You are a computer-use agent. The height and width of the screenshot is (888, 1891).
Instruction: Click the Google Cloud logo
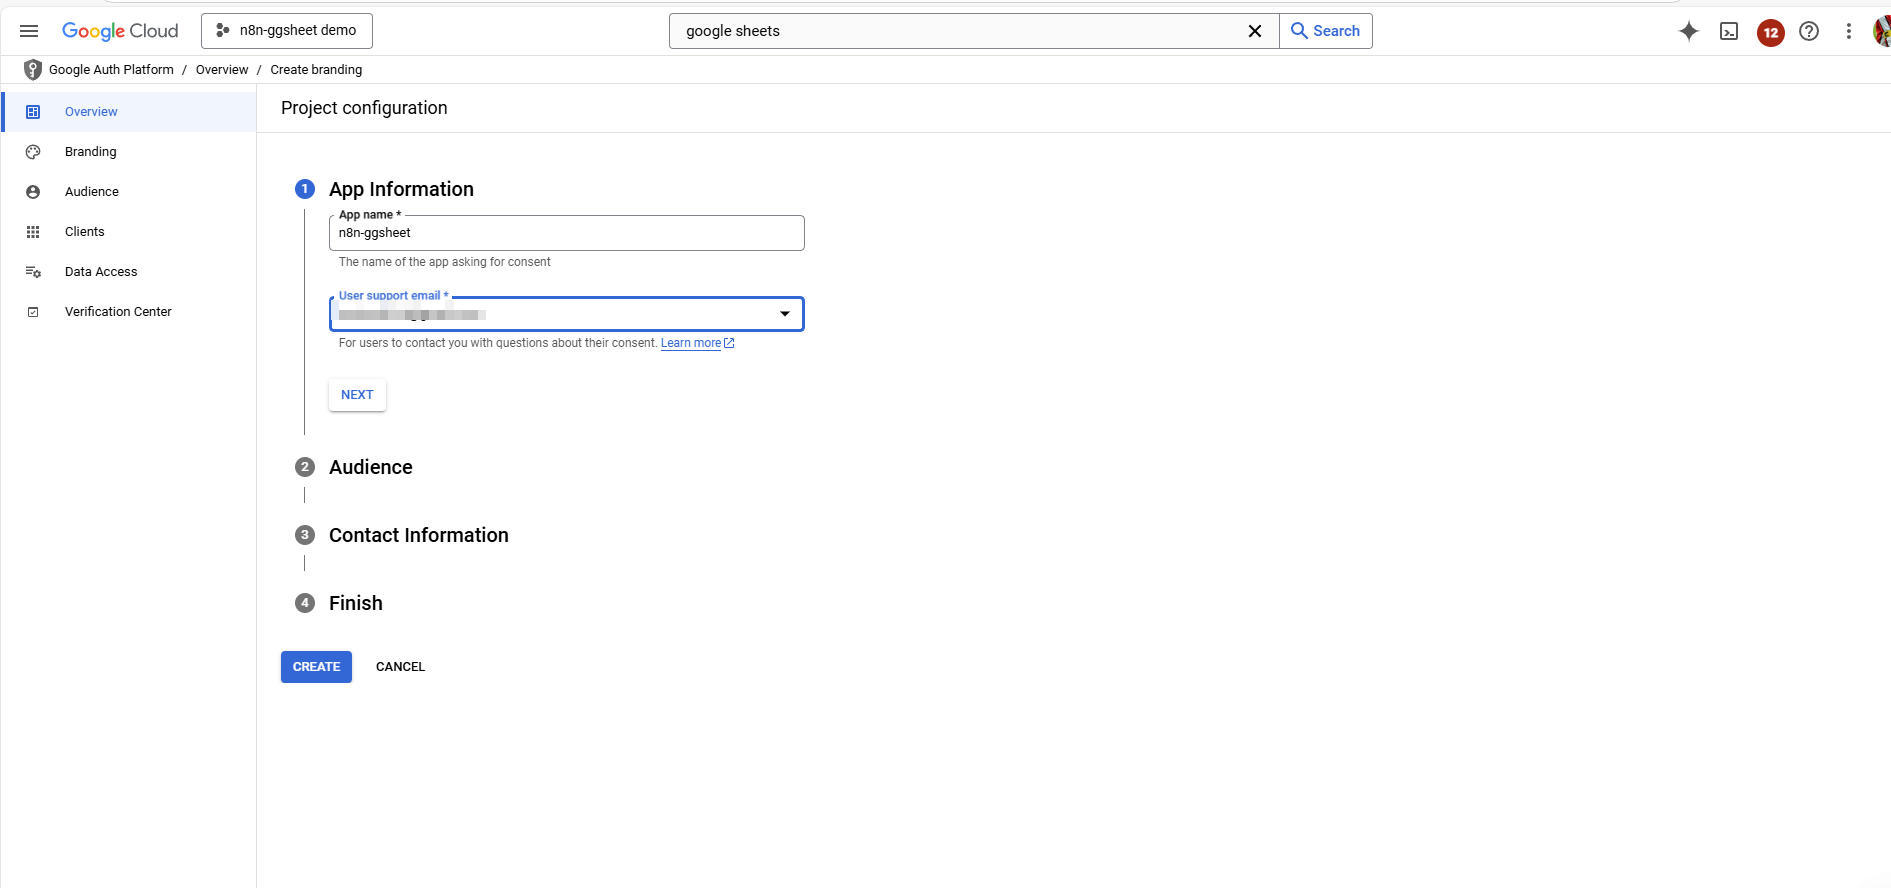pos(120,31)
